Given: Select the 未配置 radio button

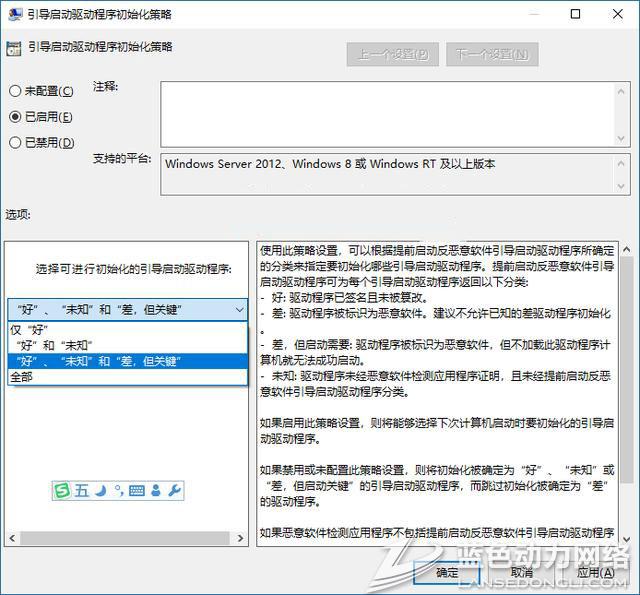Looking at the screenshot, I should pos(15,91).
